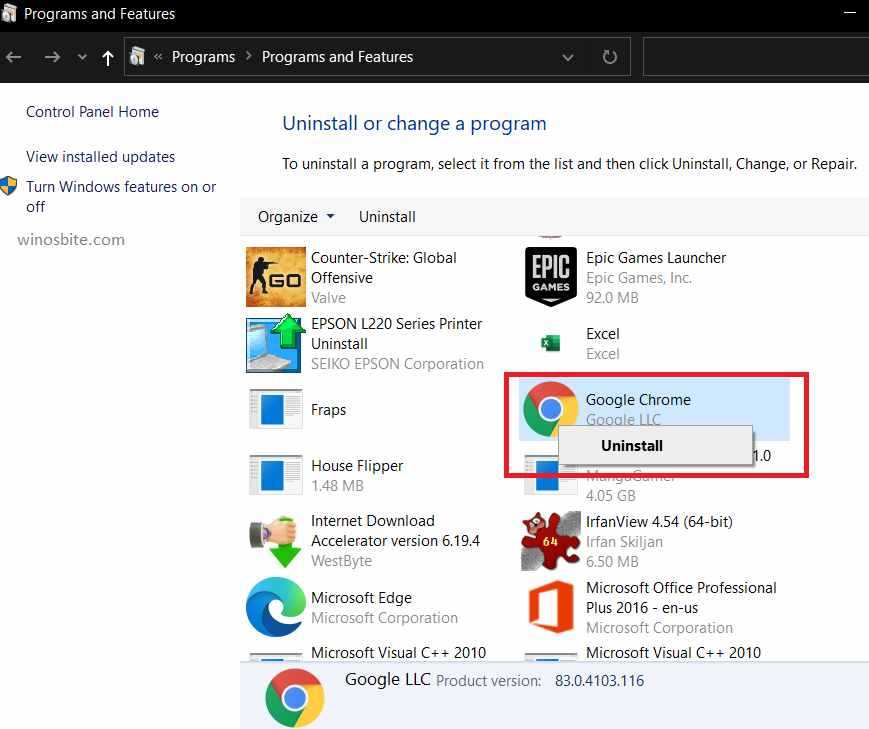Go back with the left arrow
Screen dimensions: 869x729
13,57
